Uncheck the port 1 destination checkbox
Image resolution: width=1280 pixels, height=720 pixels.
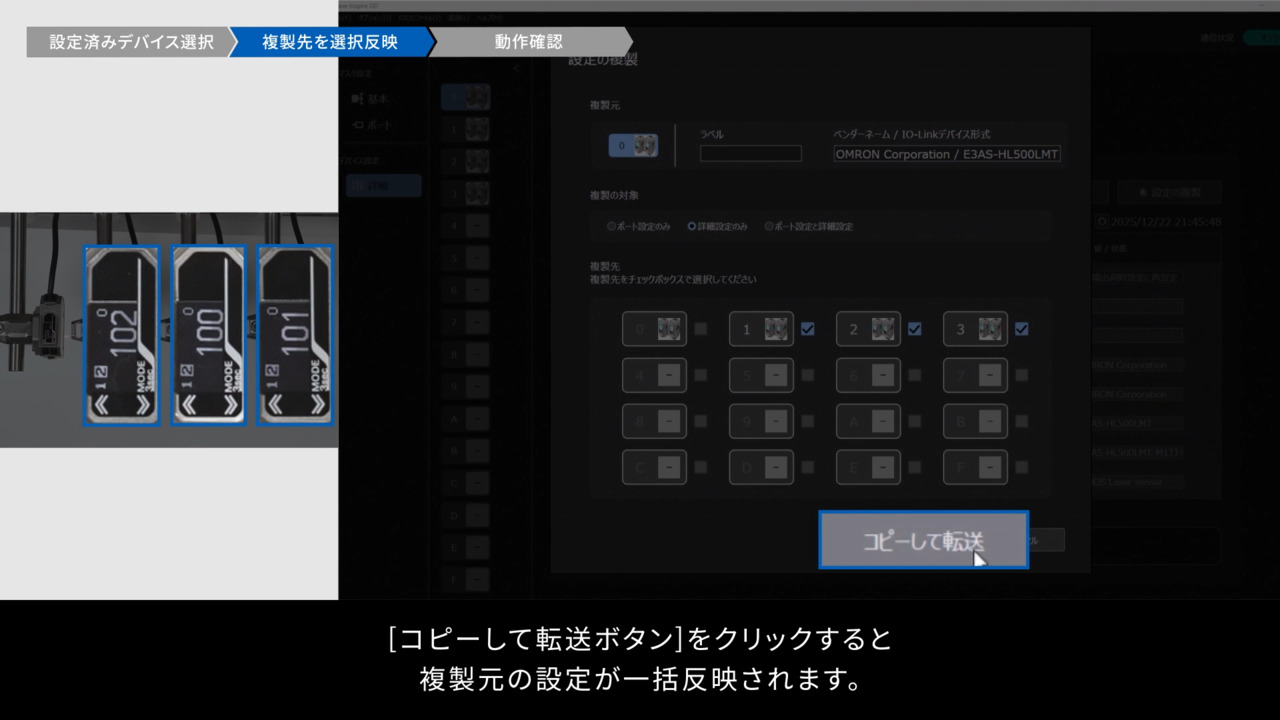(807, 328)
